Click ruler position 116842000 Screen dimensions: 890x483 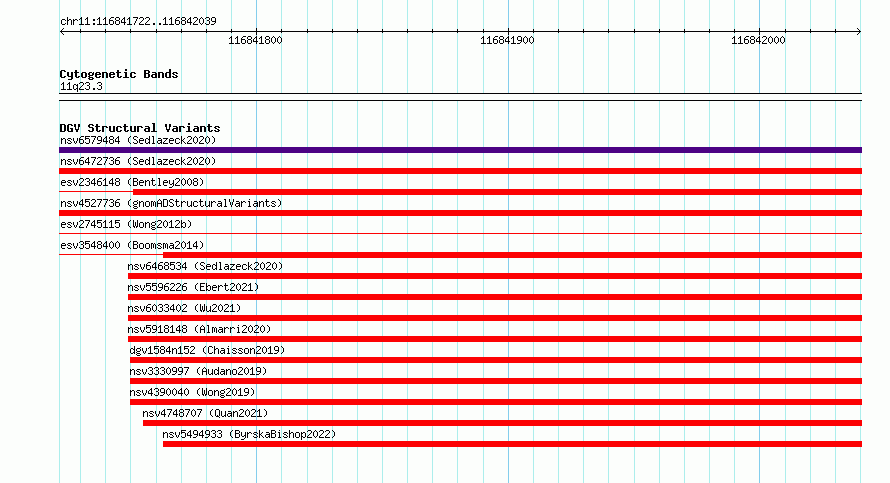tap(758, 40)
